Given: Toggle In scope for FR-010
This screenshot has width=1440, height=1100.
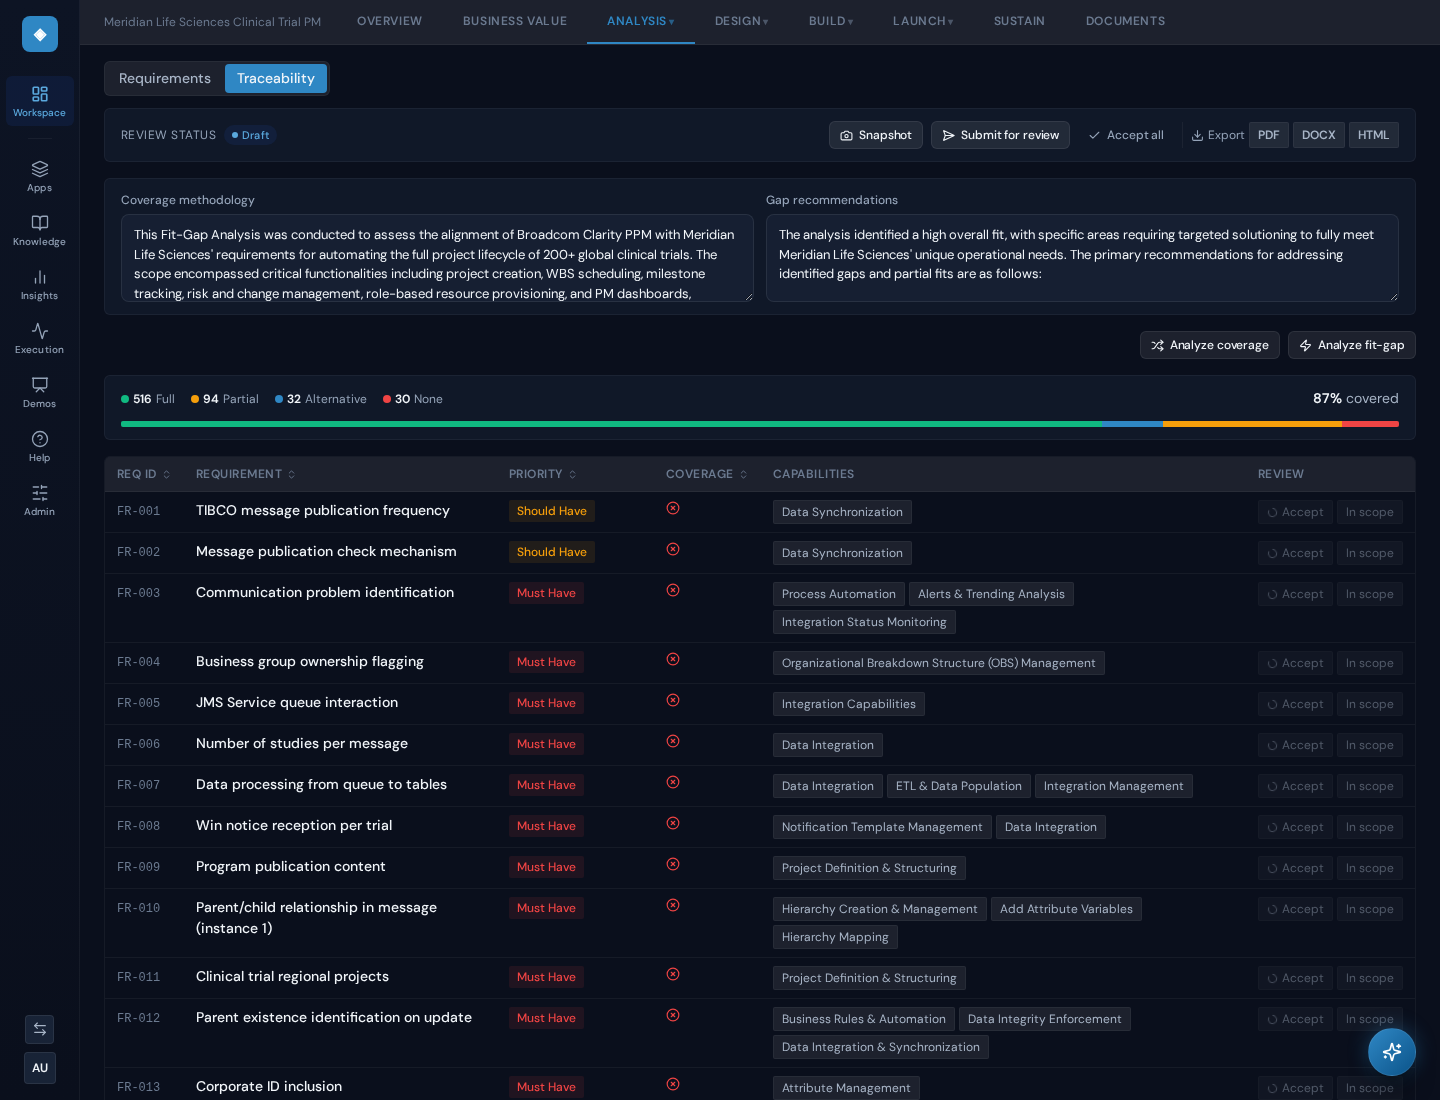Looking at the screenshot, I should point(1369,909).
